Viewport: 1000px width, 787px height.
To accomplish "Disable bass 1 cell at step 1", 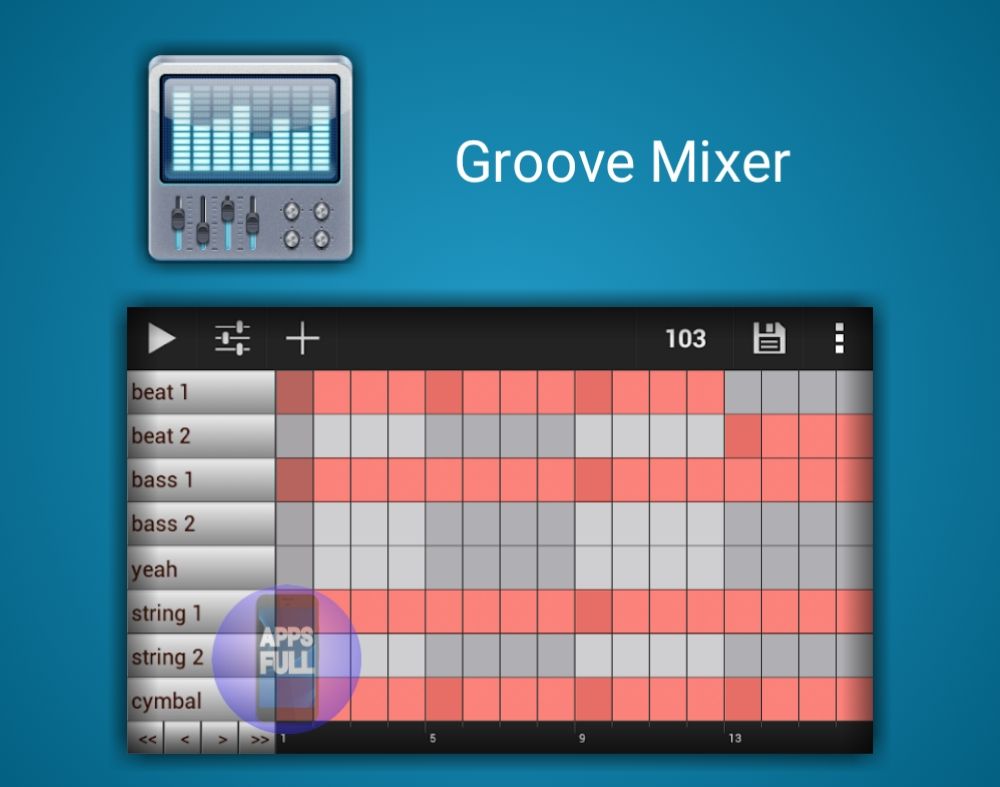I will (295, 480).
